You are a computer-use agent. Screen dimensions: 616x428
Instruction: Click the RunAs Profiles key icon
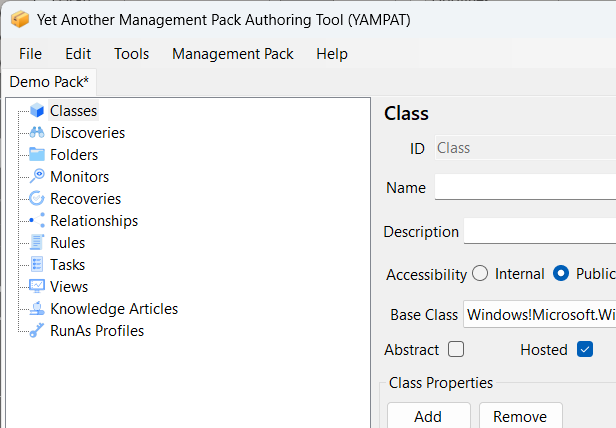pyautogui.click(x=37, y=331)
